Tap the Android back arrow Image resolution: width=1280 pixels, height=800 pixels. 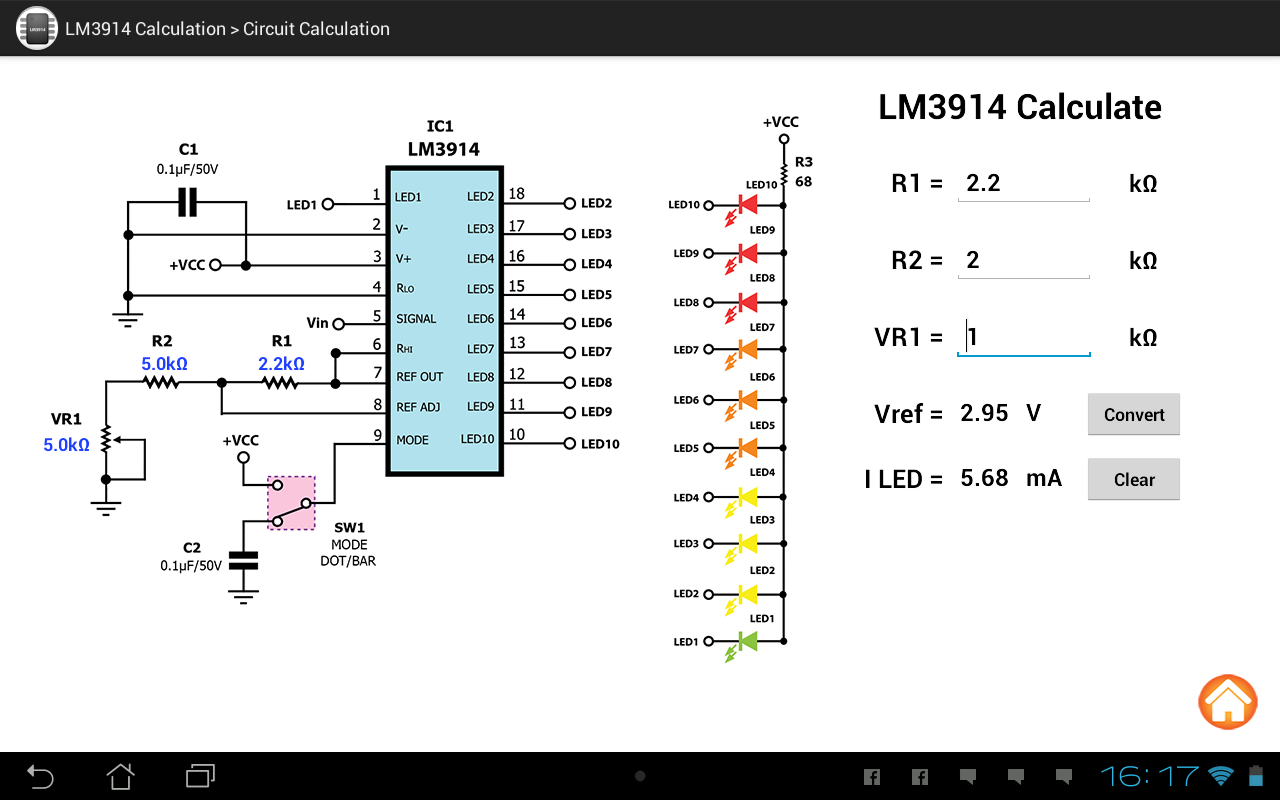pos(40,775)
